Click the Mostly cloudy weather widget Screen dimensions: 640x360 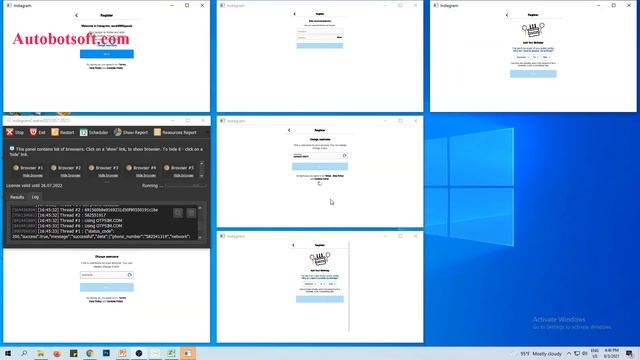pos(540,353)
